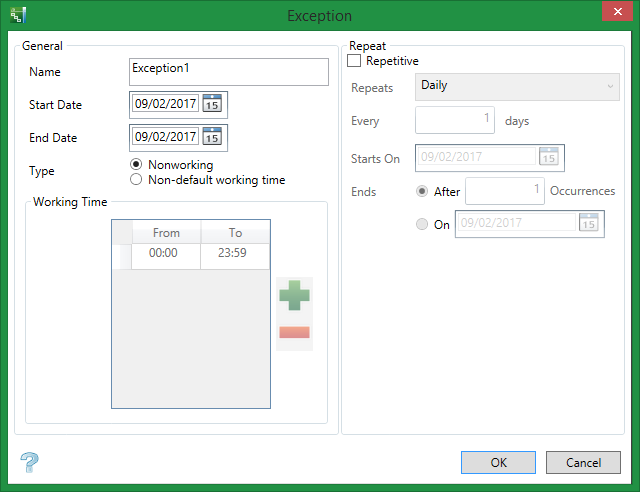Screen dimensions: 640x492
Task: Remove working time row with minus
Action: click(x=294, y=332)
